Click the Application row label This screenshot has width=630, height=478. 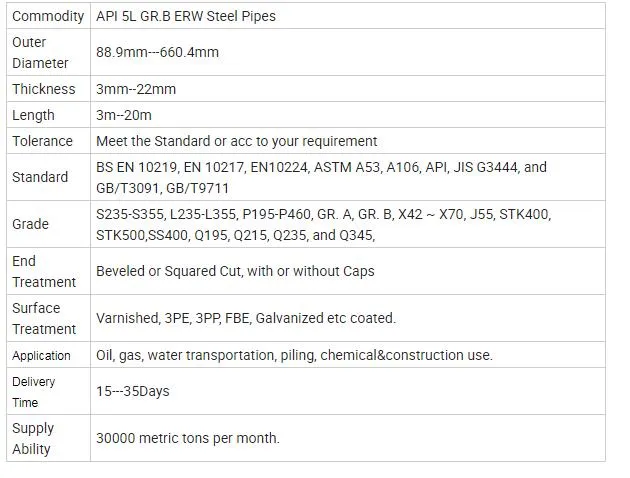(42, 355)
